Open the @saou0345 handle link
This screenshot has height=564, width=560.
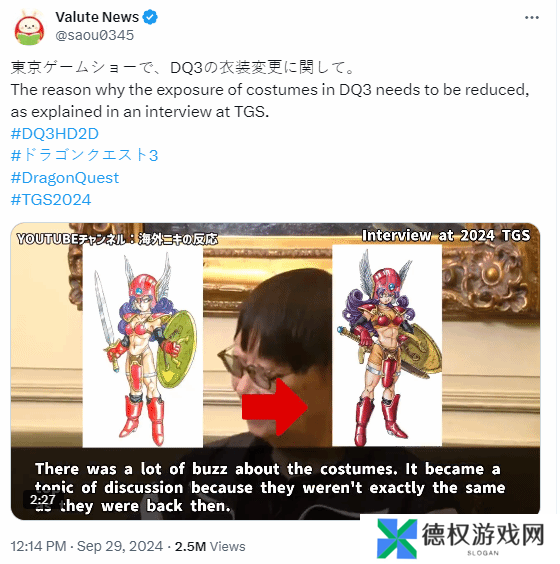click(95, 35)
